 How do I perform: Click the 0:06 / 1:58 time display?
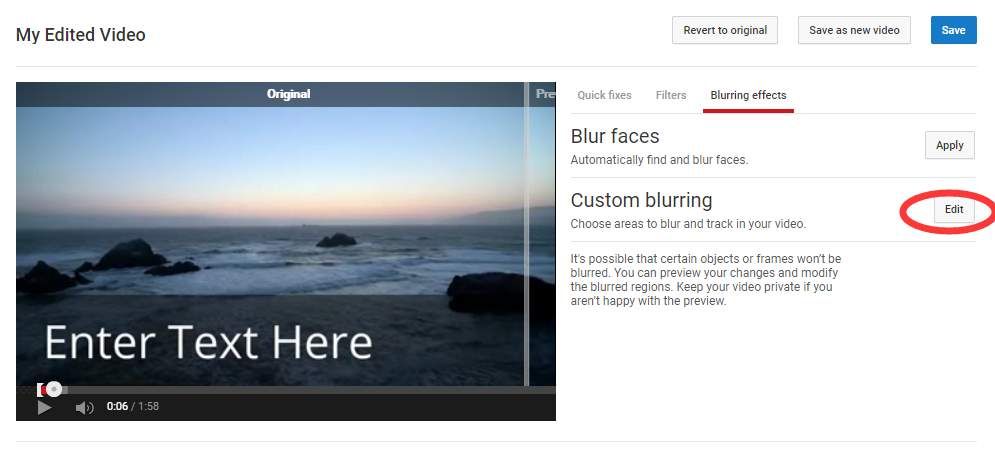pyautogui.click(x=133, y=407)
